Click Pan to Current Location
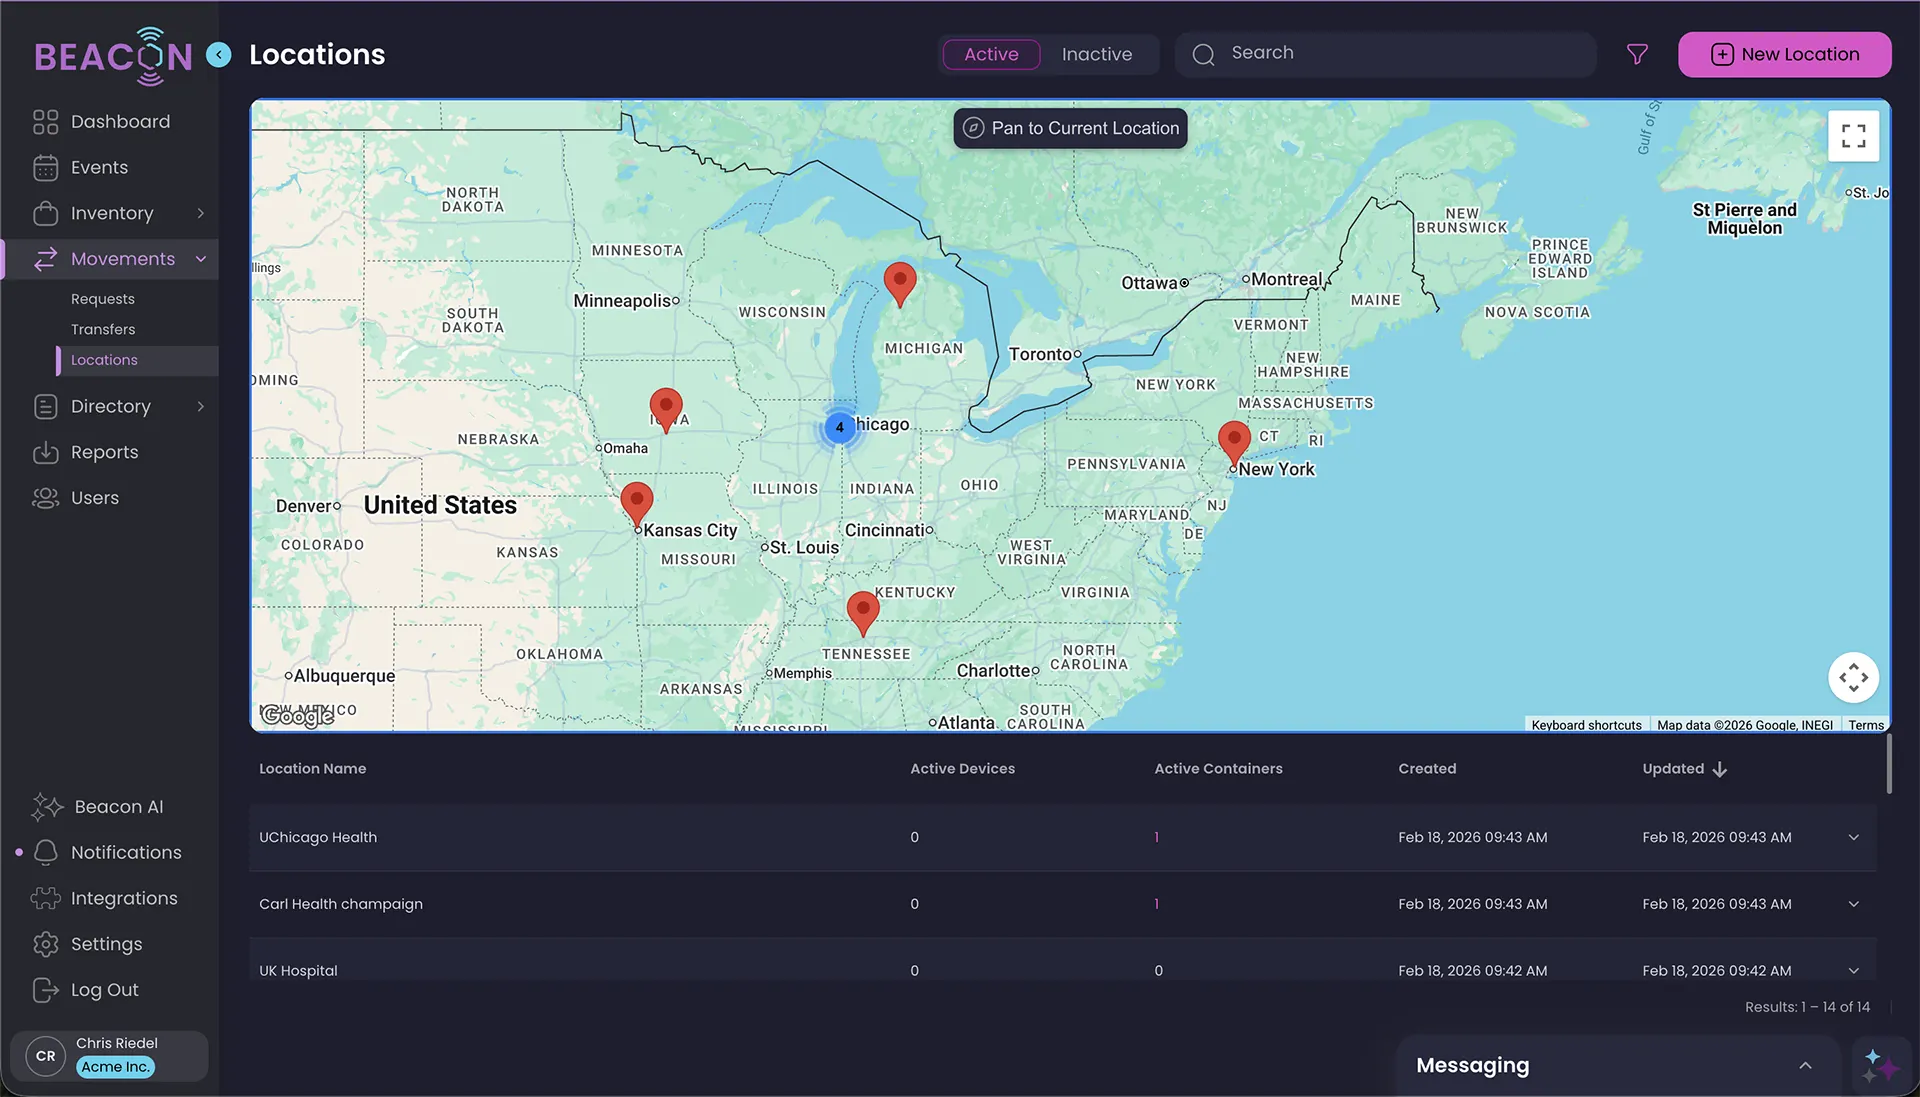1920x1097 pixels. point(1069,128)
